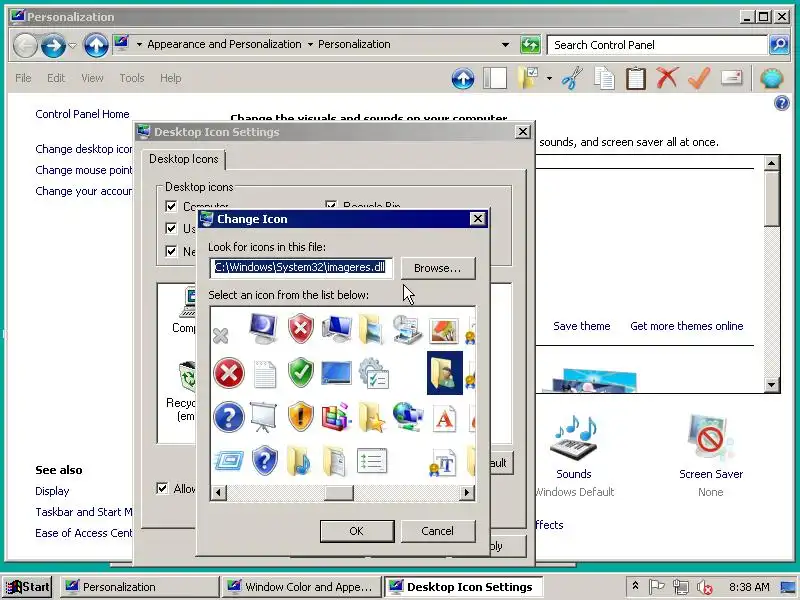Select the painting picture icon
Viewport: 800px width, 600px height.
pyautogui.click(x=444, y=330)
